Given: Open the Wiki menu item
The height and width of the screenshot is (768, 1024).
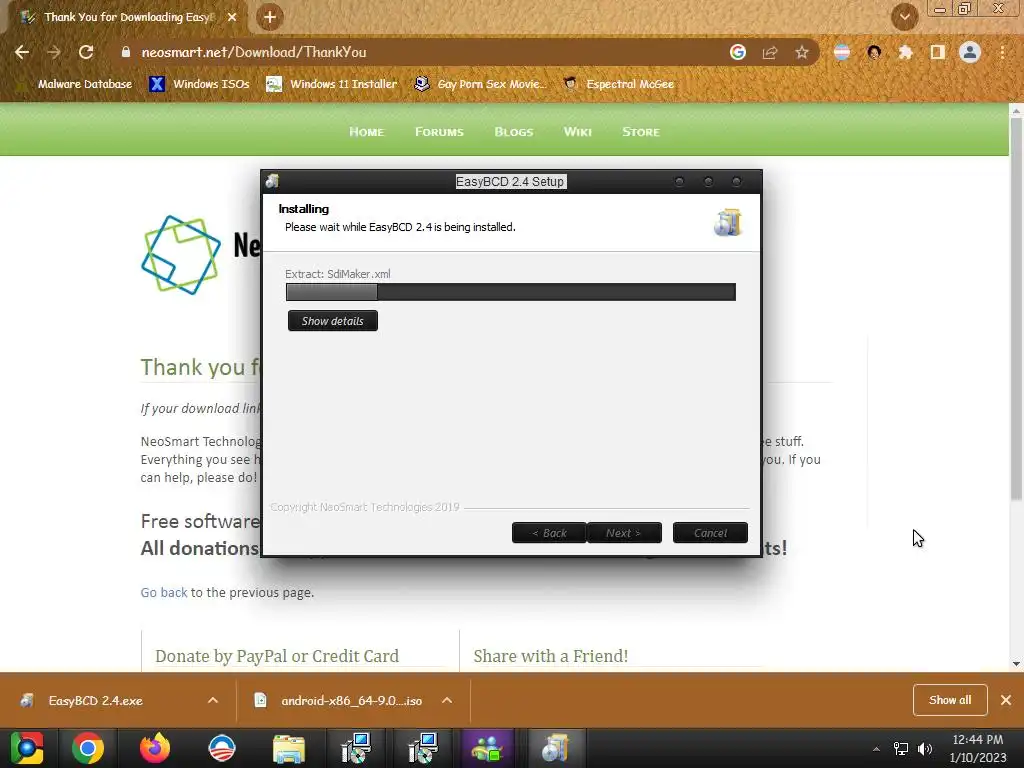Looking at the screenshot, I should pyautogui.click(x=578, y=132).
